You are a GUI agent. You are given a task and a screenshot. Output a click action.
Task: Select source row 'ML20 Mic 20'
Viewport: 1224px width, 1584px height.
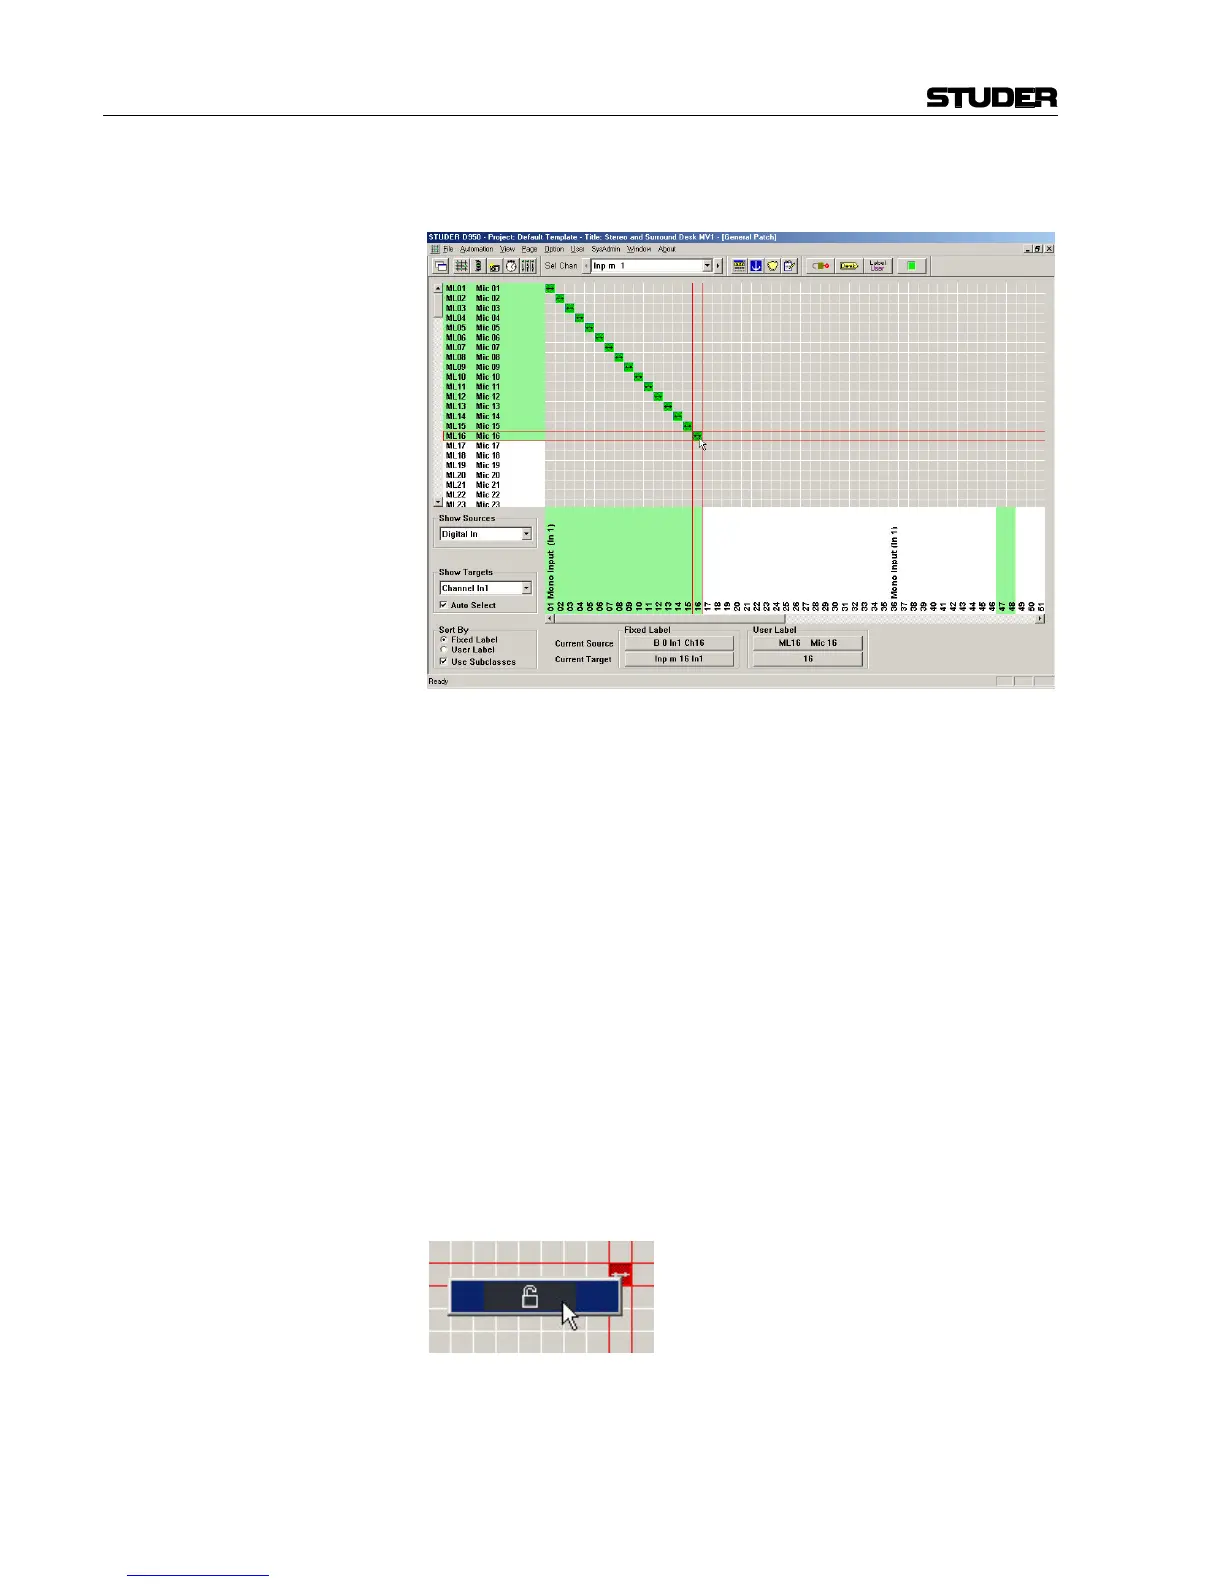[494, 475]
